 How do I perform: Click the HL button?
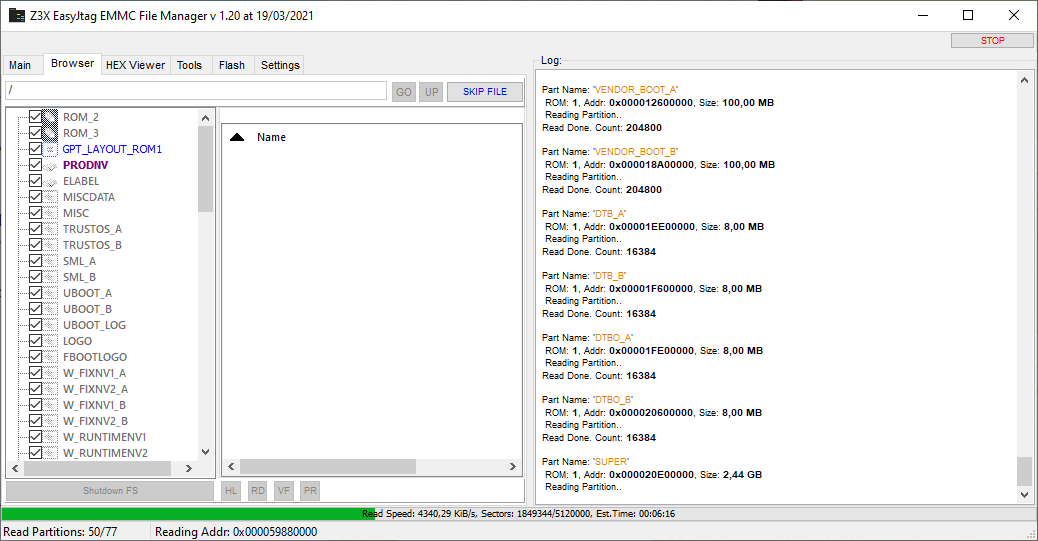click(230, 491)
